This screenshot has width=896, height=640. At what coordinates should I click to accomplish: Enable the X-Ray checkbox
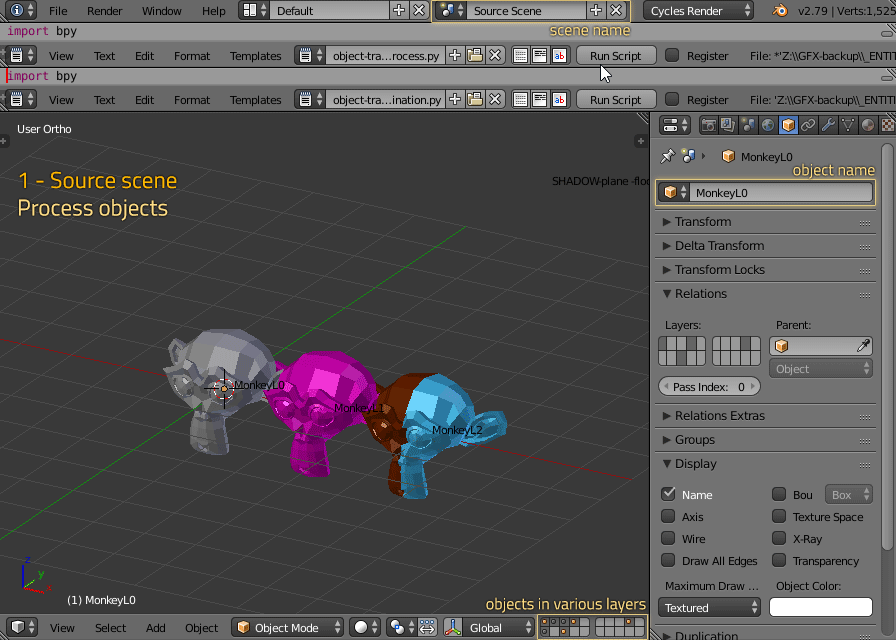click(x=779, y=538)
